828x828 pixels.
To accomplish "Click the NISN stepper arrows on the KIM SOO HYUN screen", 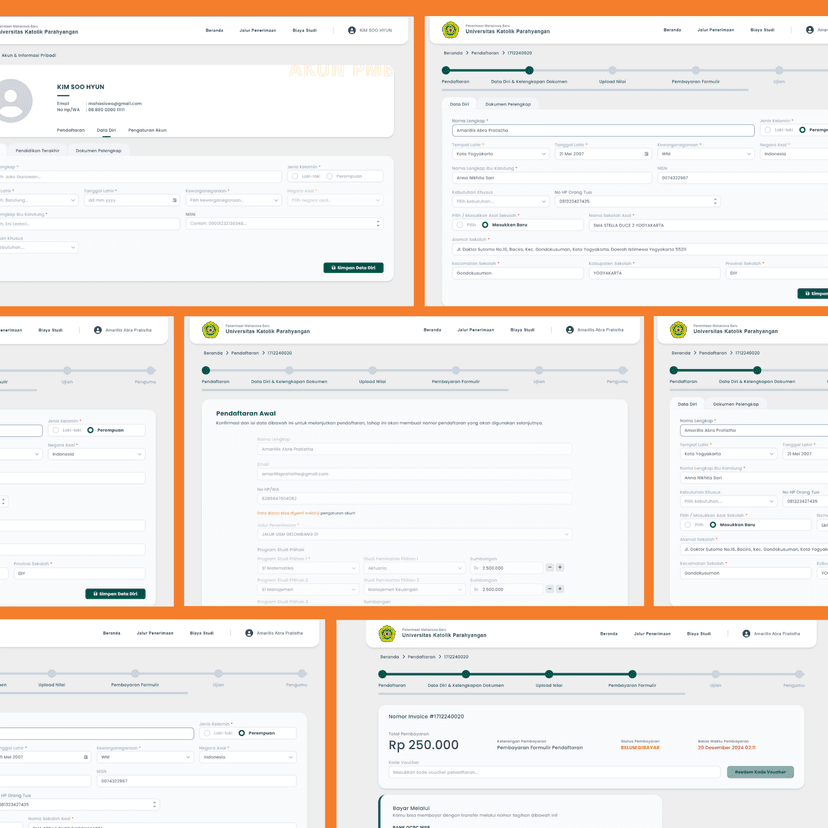I will tap(378, 223).
